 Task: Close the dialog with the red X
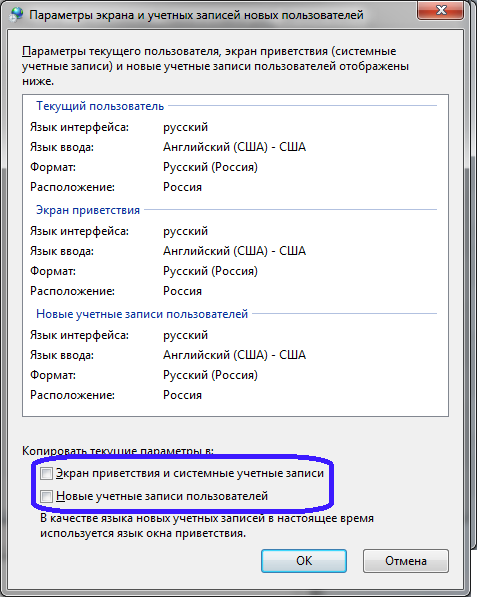440,9
